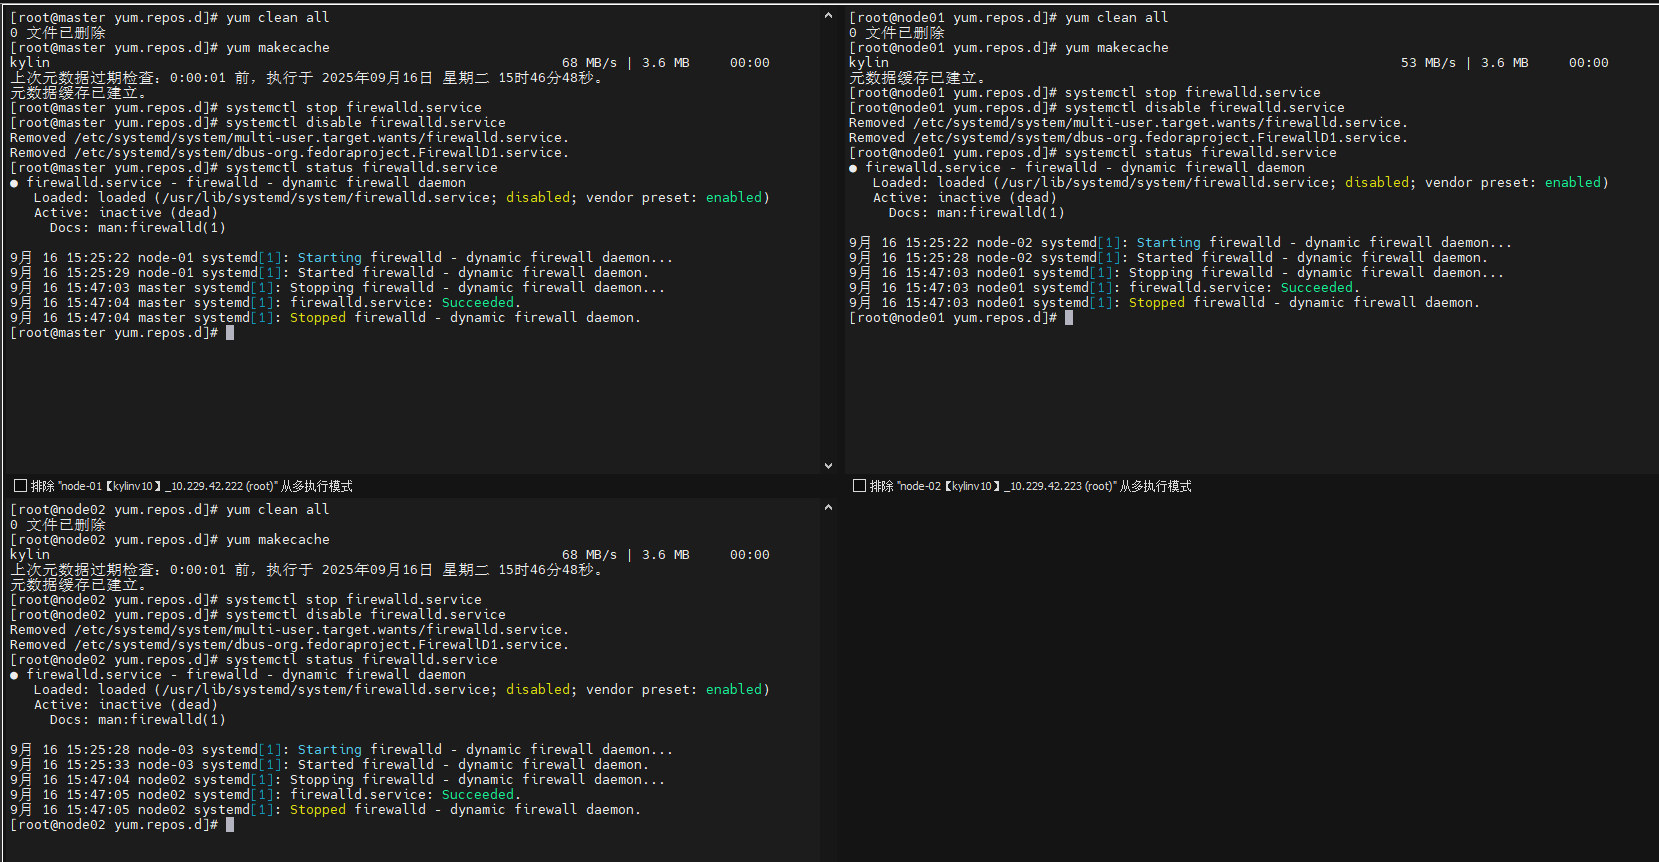
Task: Click 'Stopped' keyword in node01 terminal log
Action: 1157,303
